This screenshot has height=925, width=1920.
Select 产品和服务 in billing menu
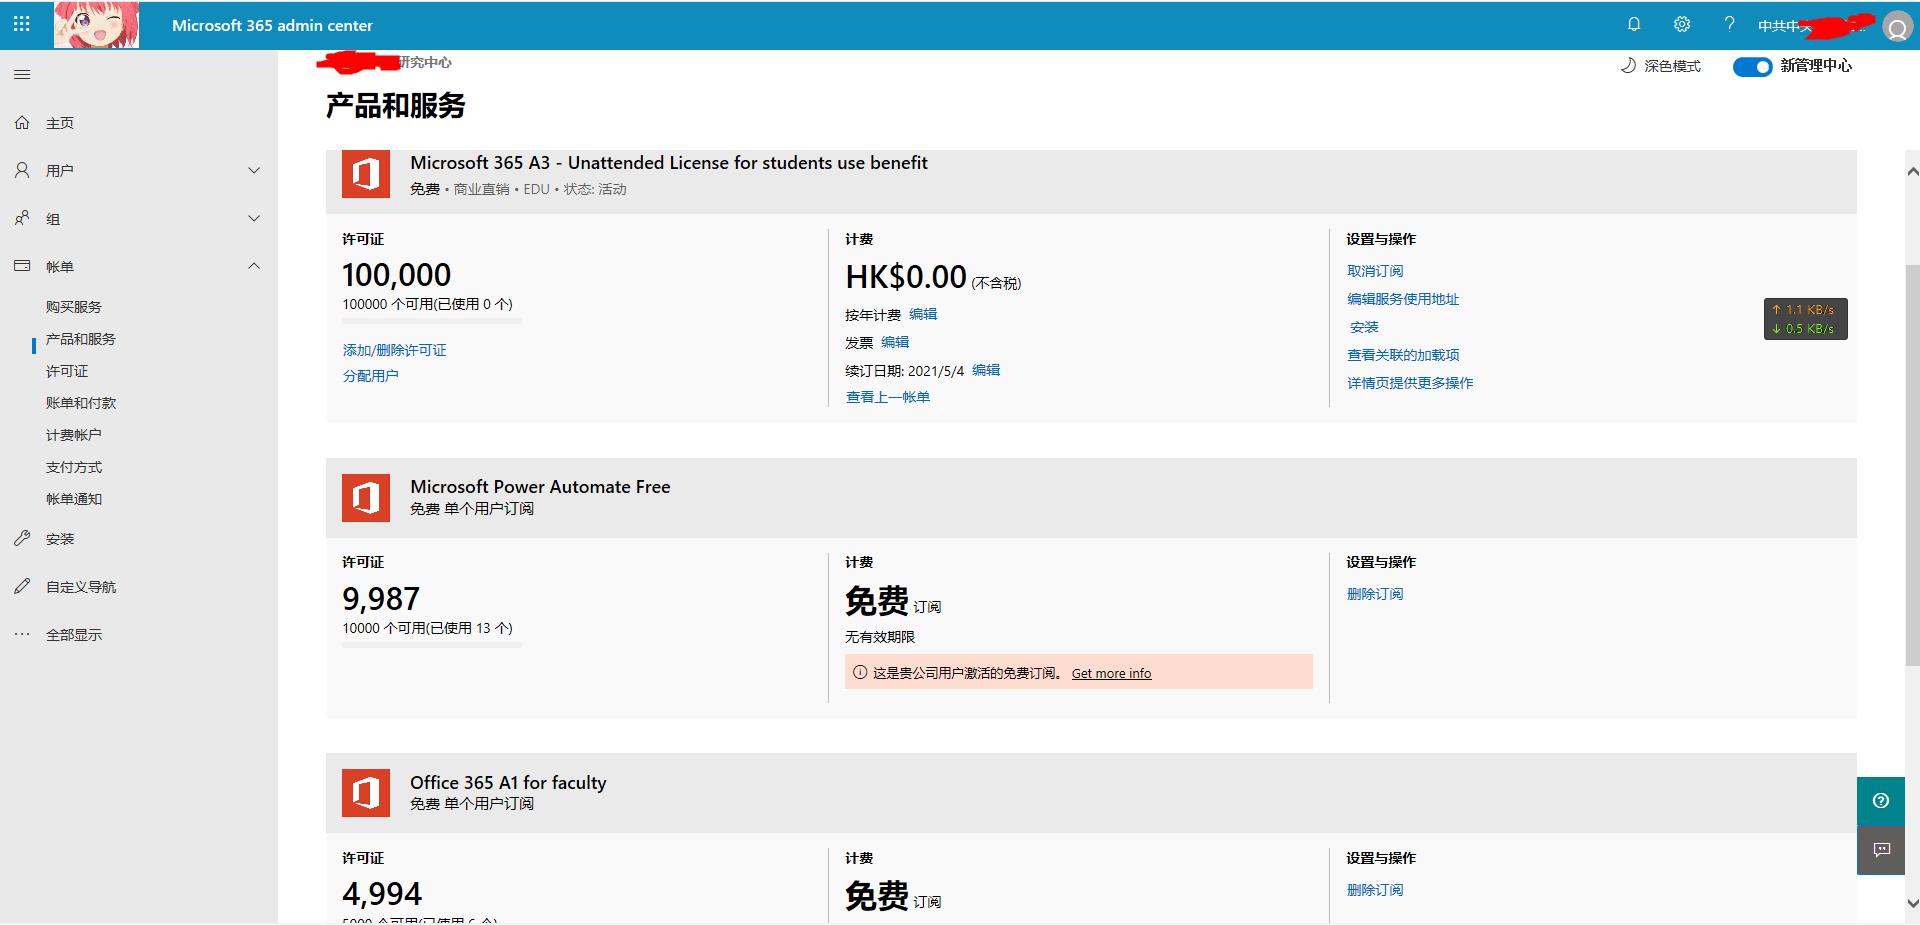[81, 339]
